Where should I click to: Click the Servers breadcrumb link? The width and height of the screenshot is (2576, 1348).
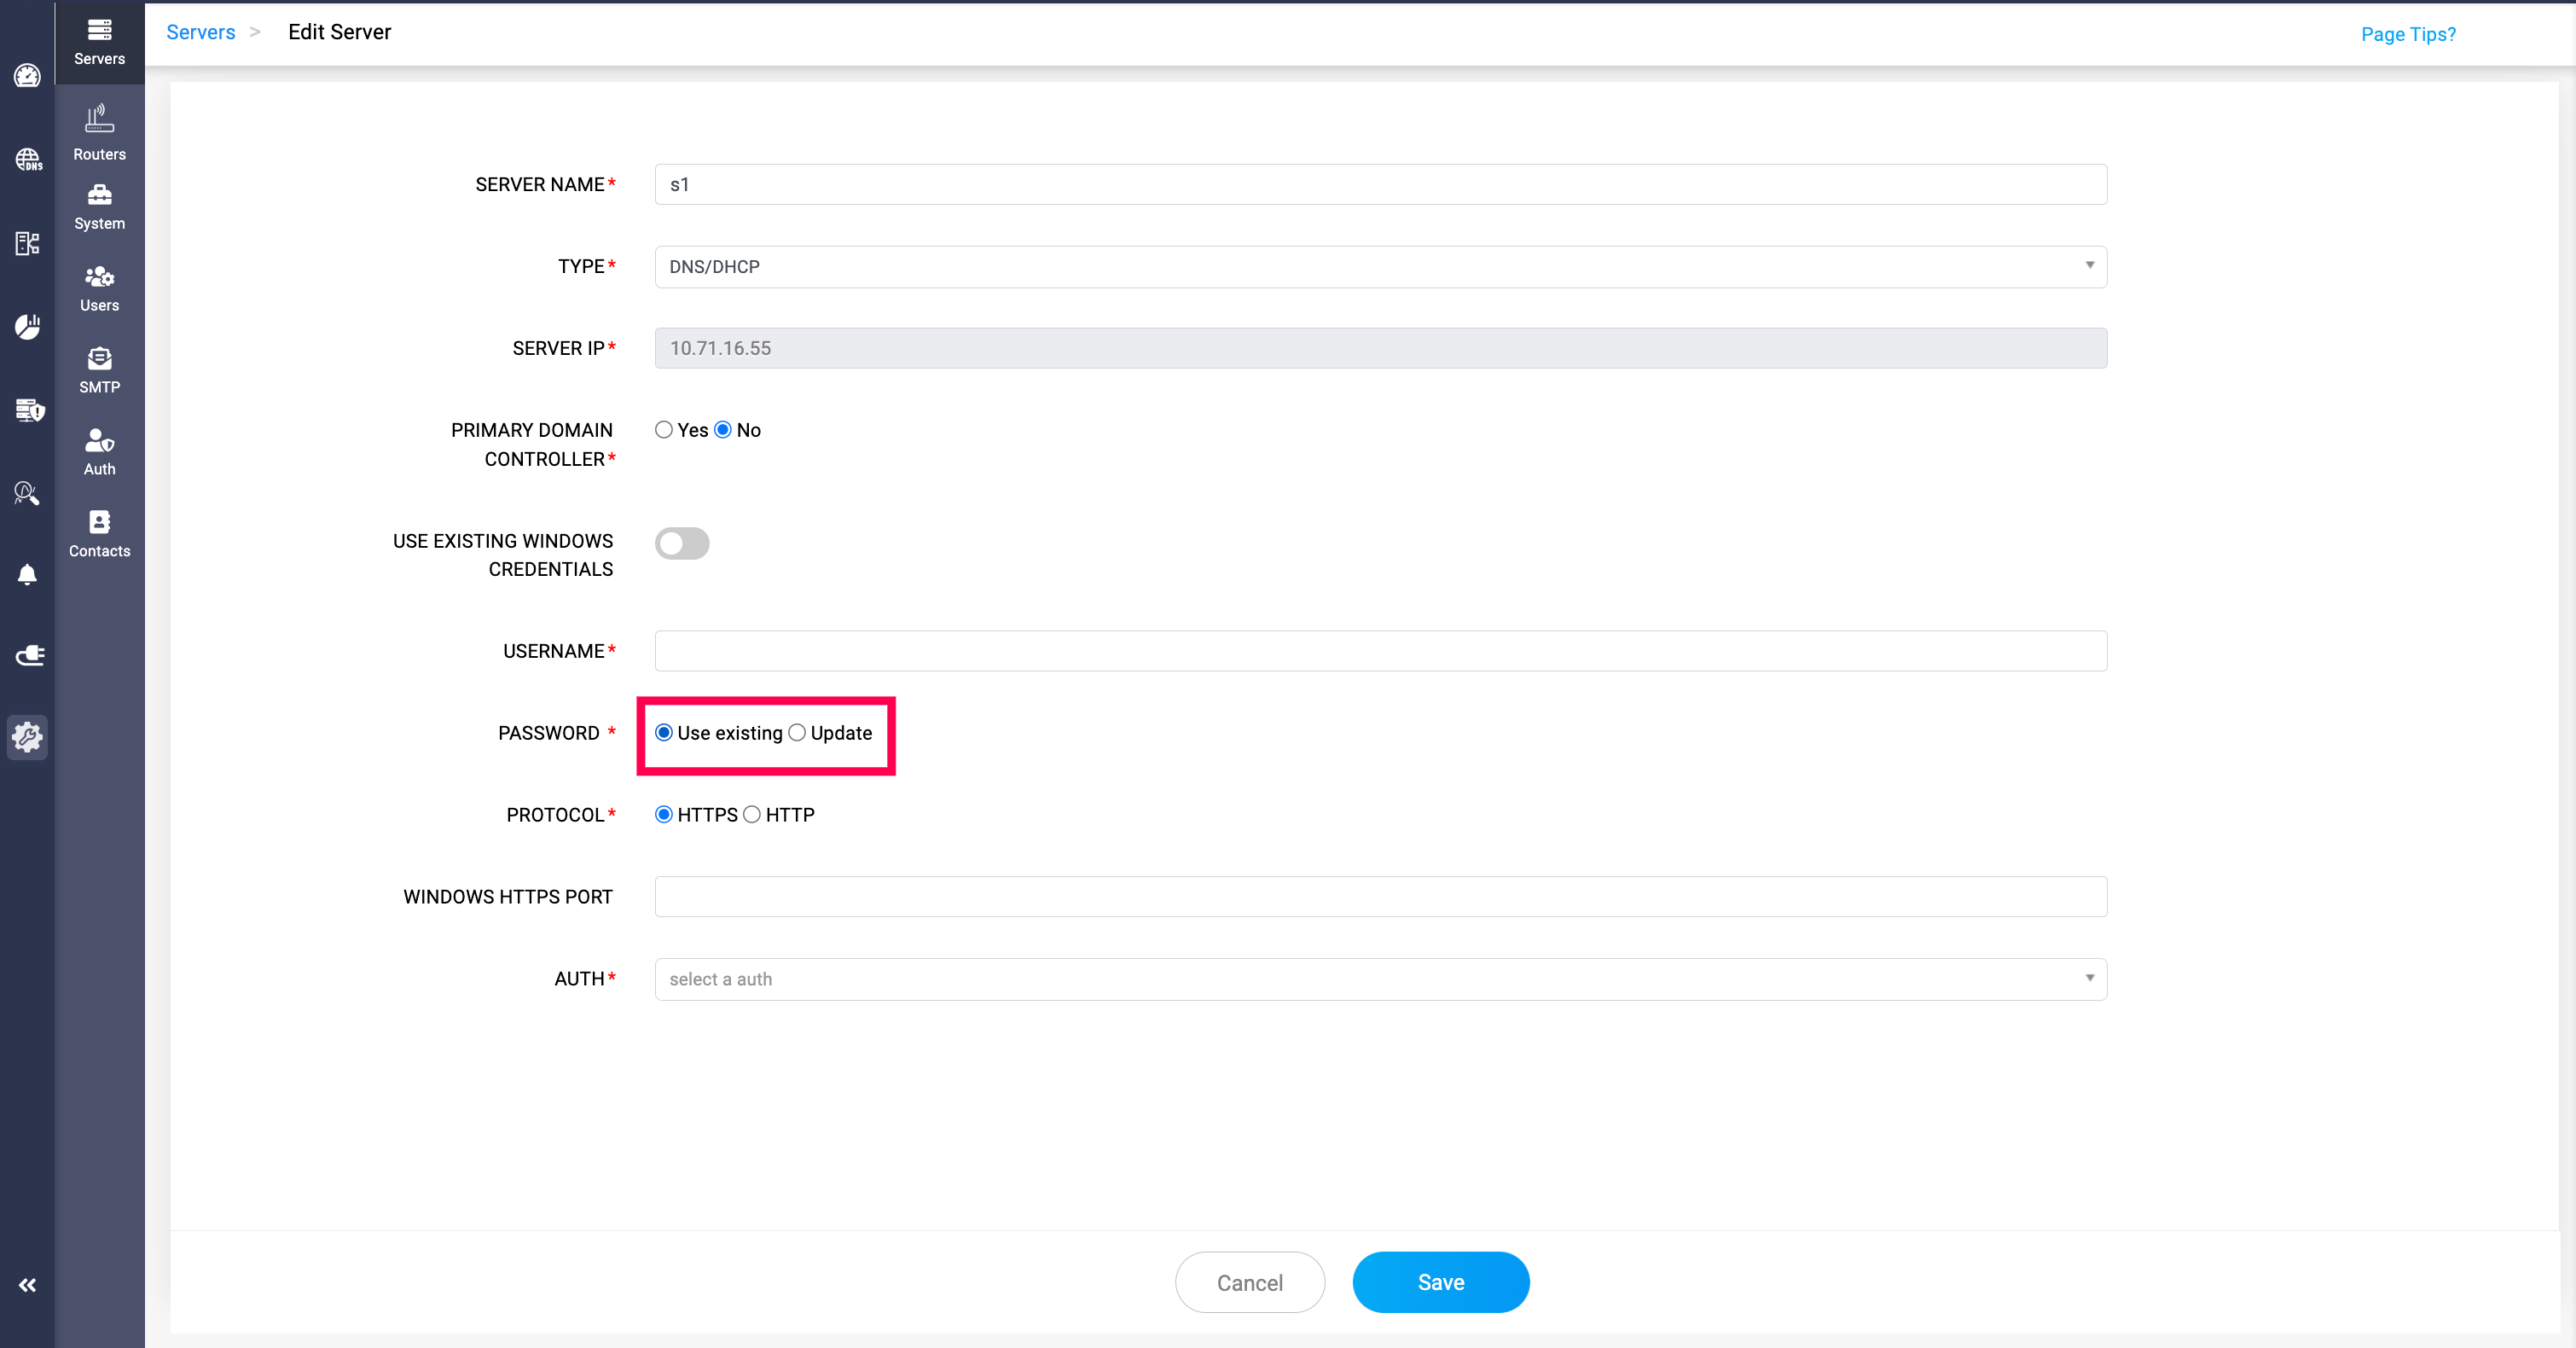[200, 32]
